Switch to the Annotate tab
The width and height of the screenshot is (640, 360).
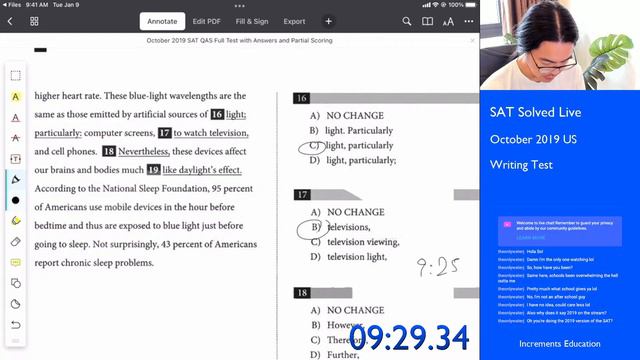tap(162, 21)
